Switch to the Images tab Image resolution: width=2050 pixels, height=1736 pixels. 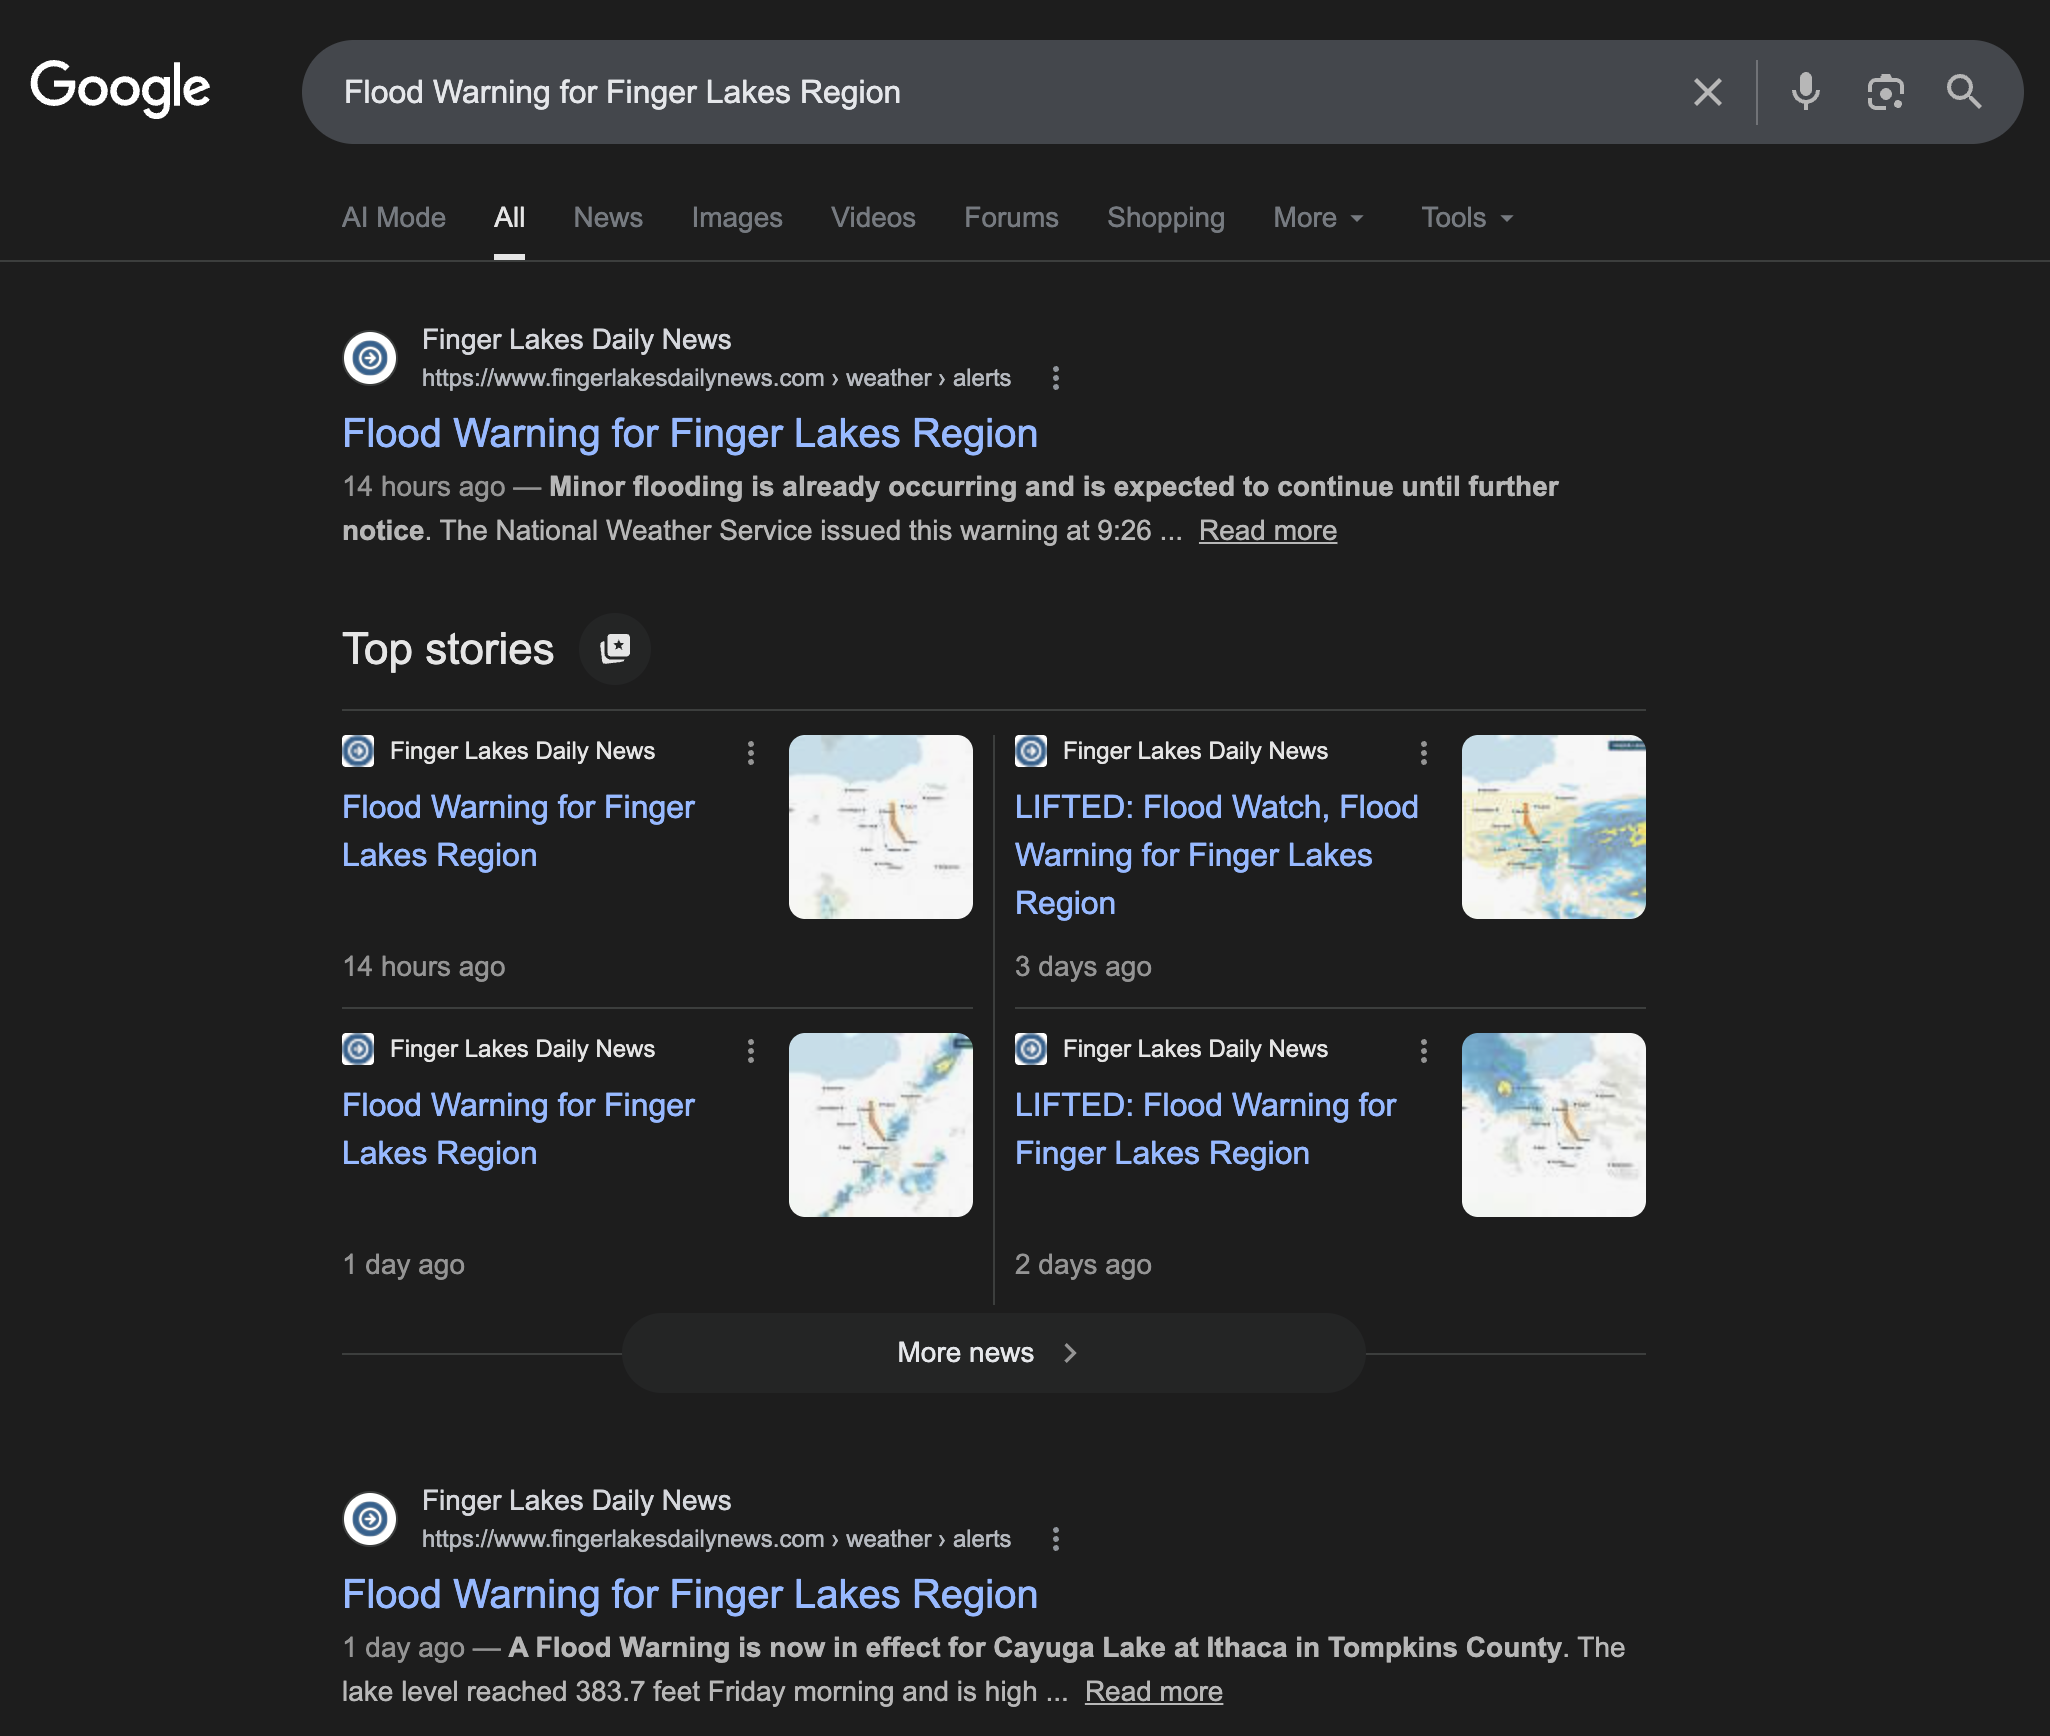[736, 217]
